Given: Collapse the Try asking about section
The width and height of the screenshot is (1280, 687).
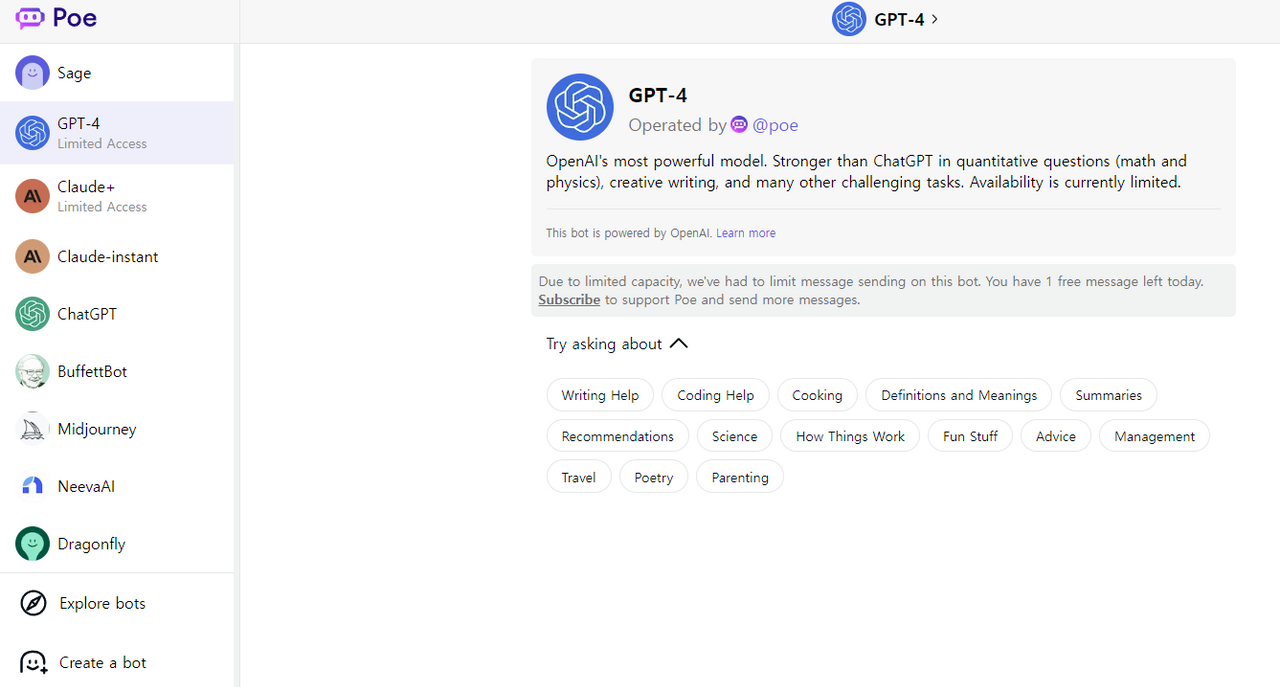Looking at the screenshot, I should coord(679,344).
